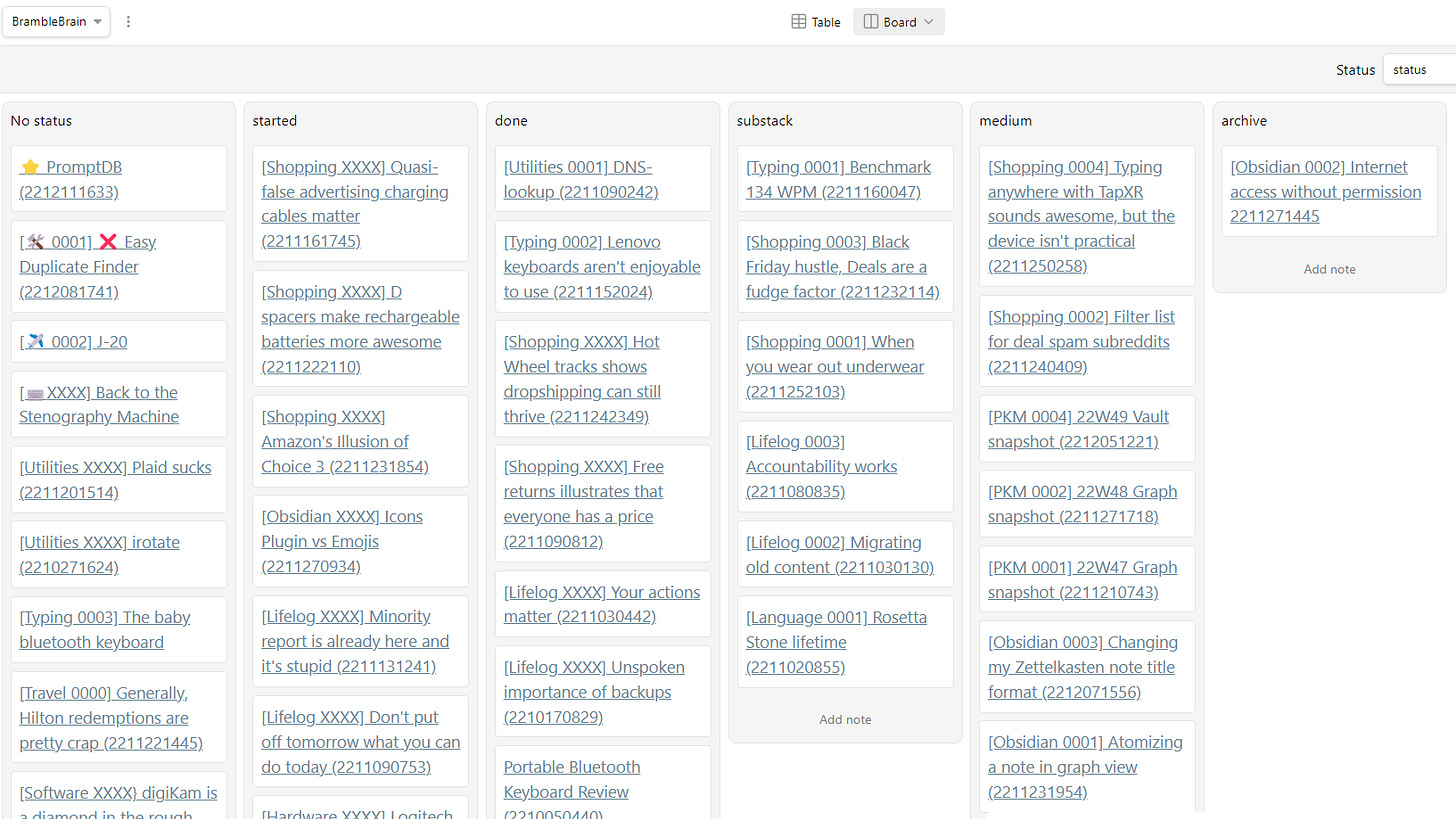The image size is (1456, 819).
Task: Open Hot Wheel tracks dropshipping note
Action: pos(603,379)
